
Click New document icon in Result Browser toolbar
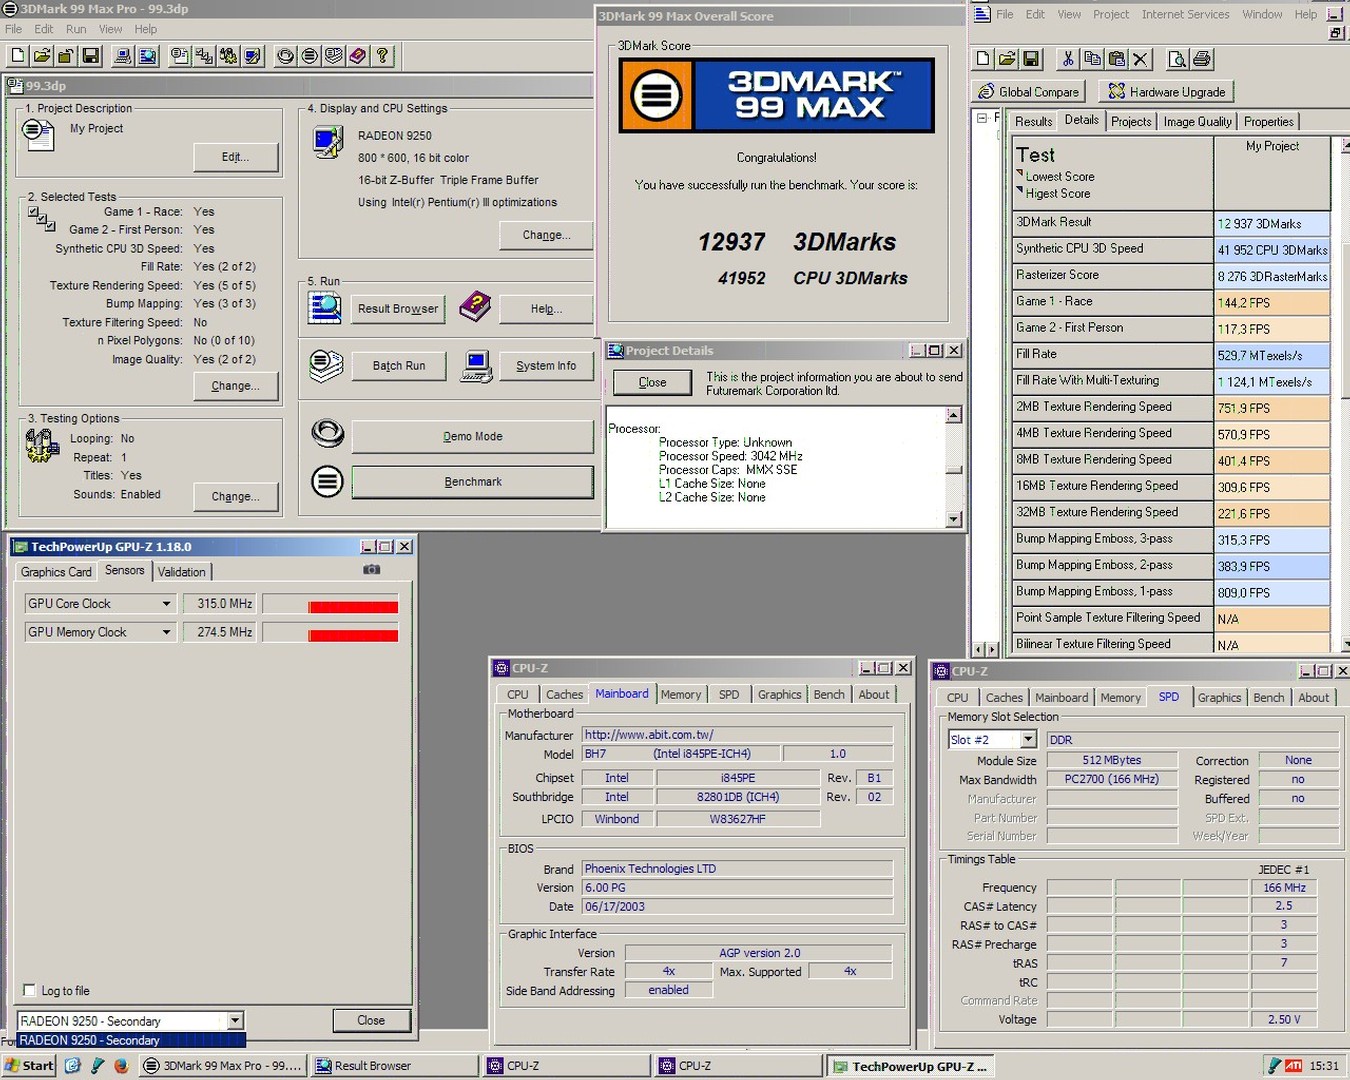pyautogui.click(x=983, y=59)
